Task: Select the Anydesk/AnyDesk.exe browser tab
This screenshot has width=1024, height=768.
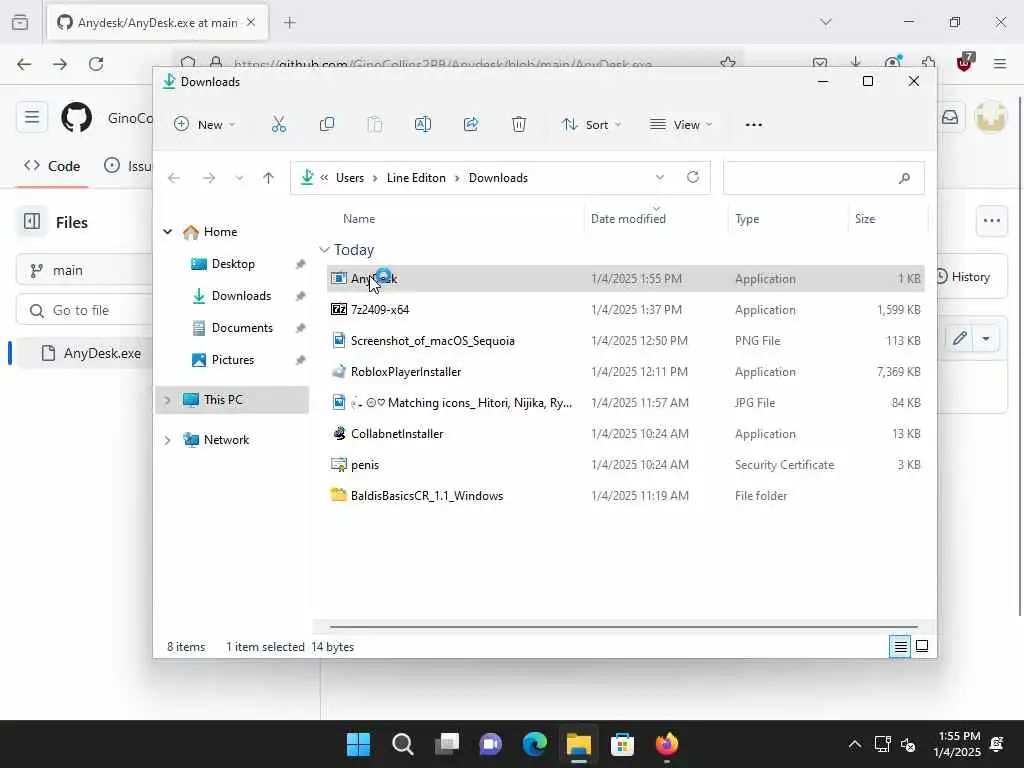Action: (x=157, y=23)
